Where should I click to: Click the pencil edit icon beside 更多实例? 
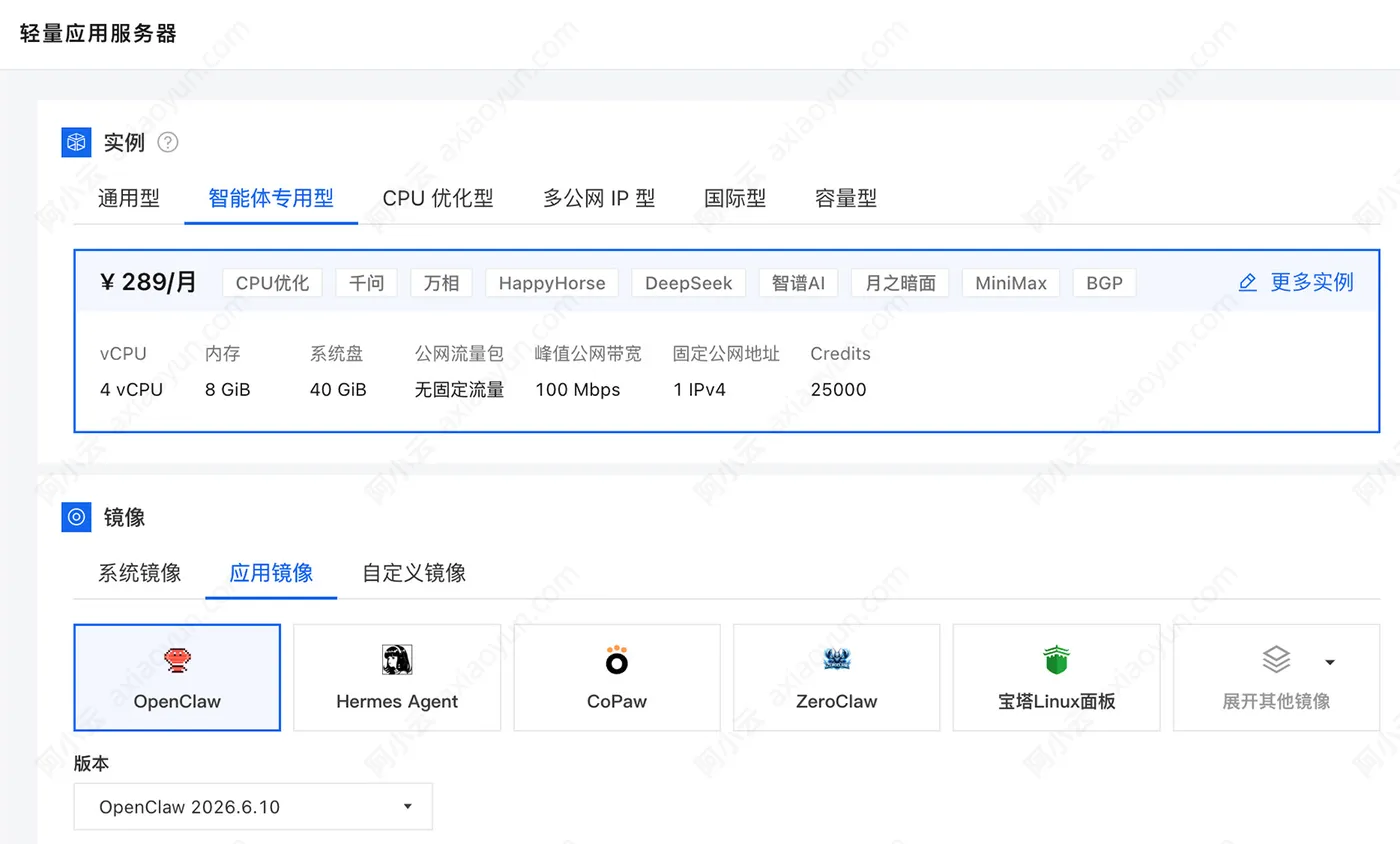[x=1248, y=282]
